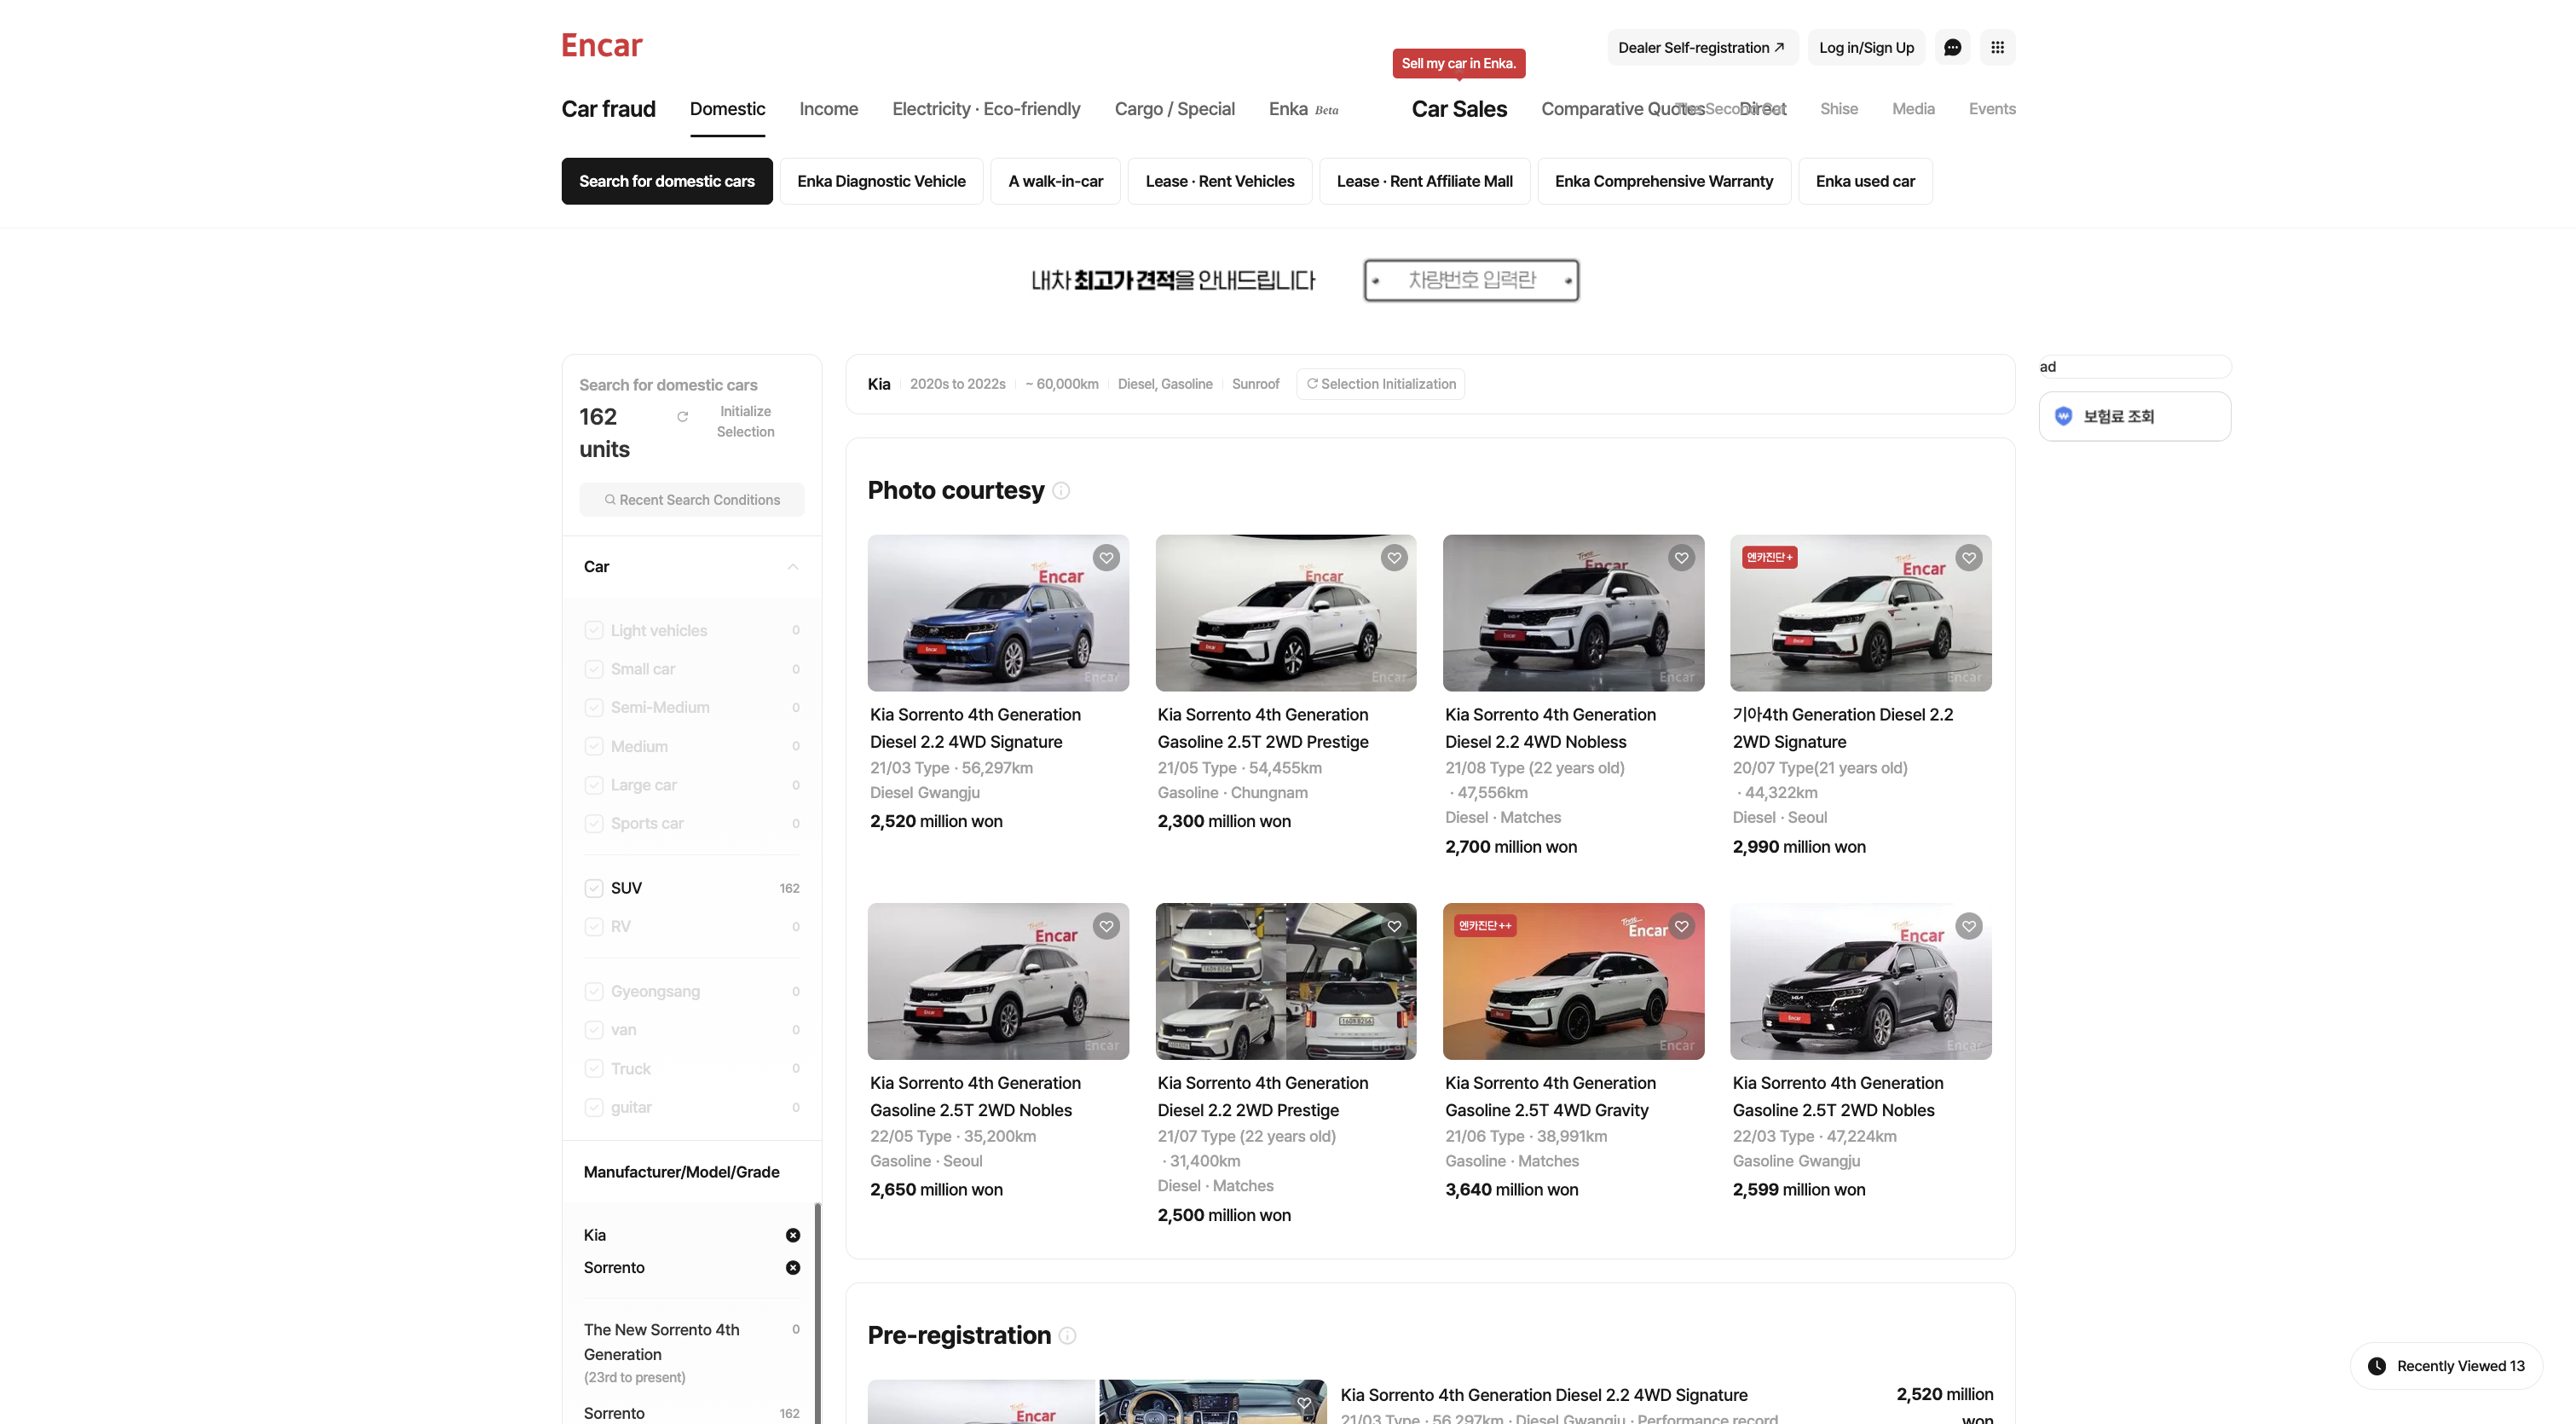Viewport: 2576px width, 1424px height.
Task: Remove the Sorrento model filter
Action: pyautogui.click(x=793, y=1267)
